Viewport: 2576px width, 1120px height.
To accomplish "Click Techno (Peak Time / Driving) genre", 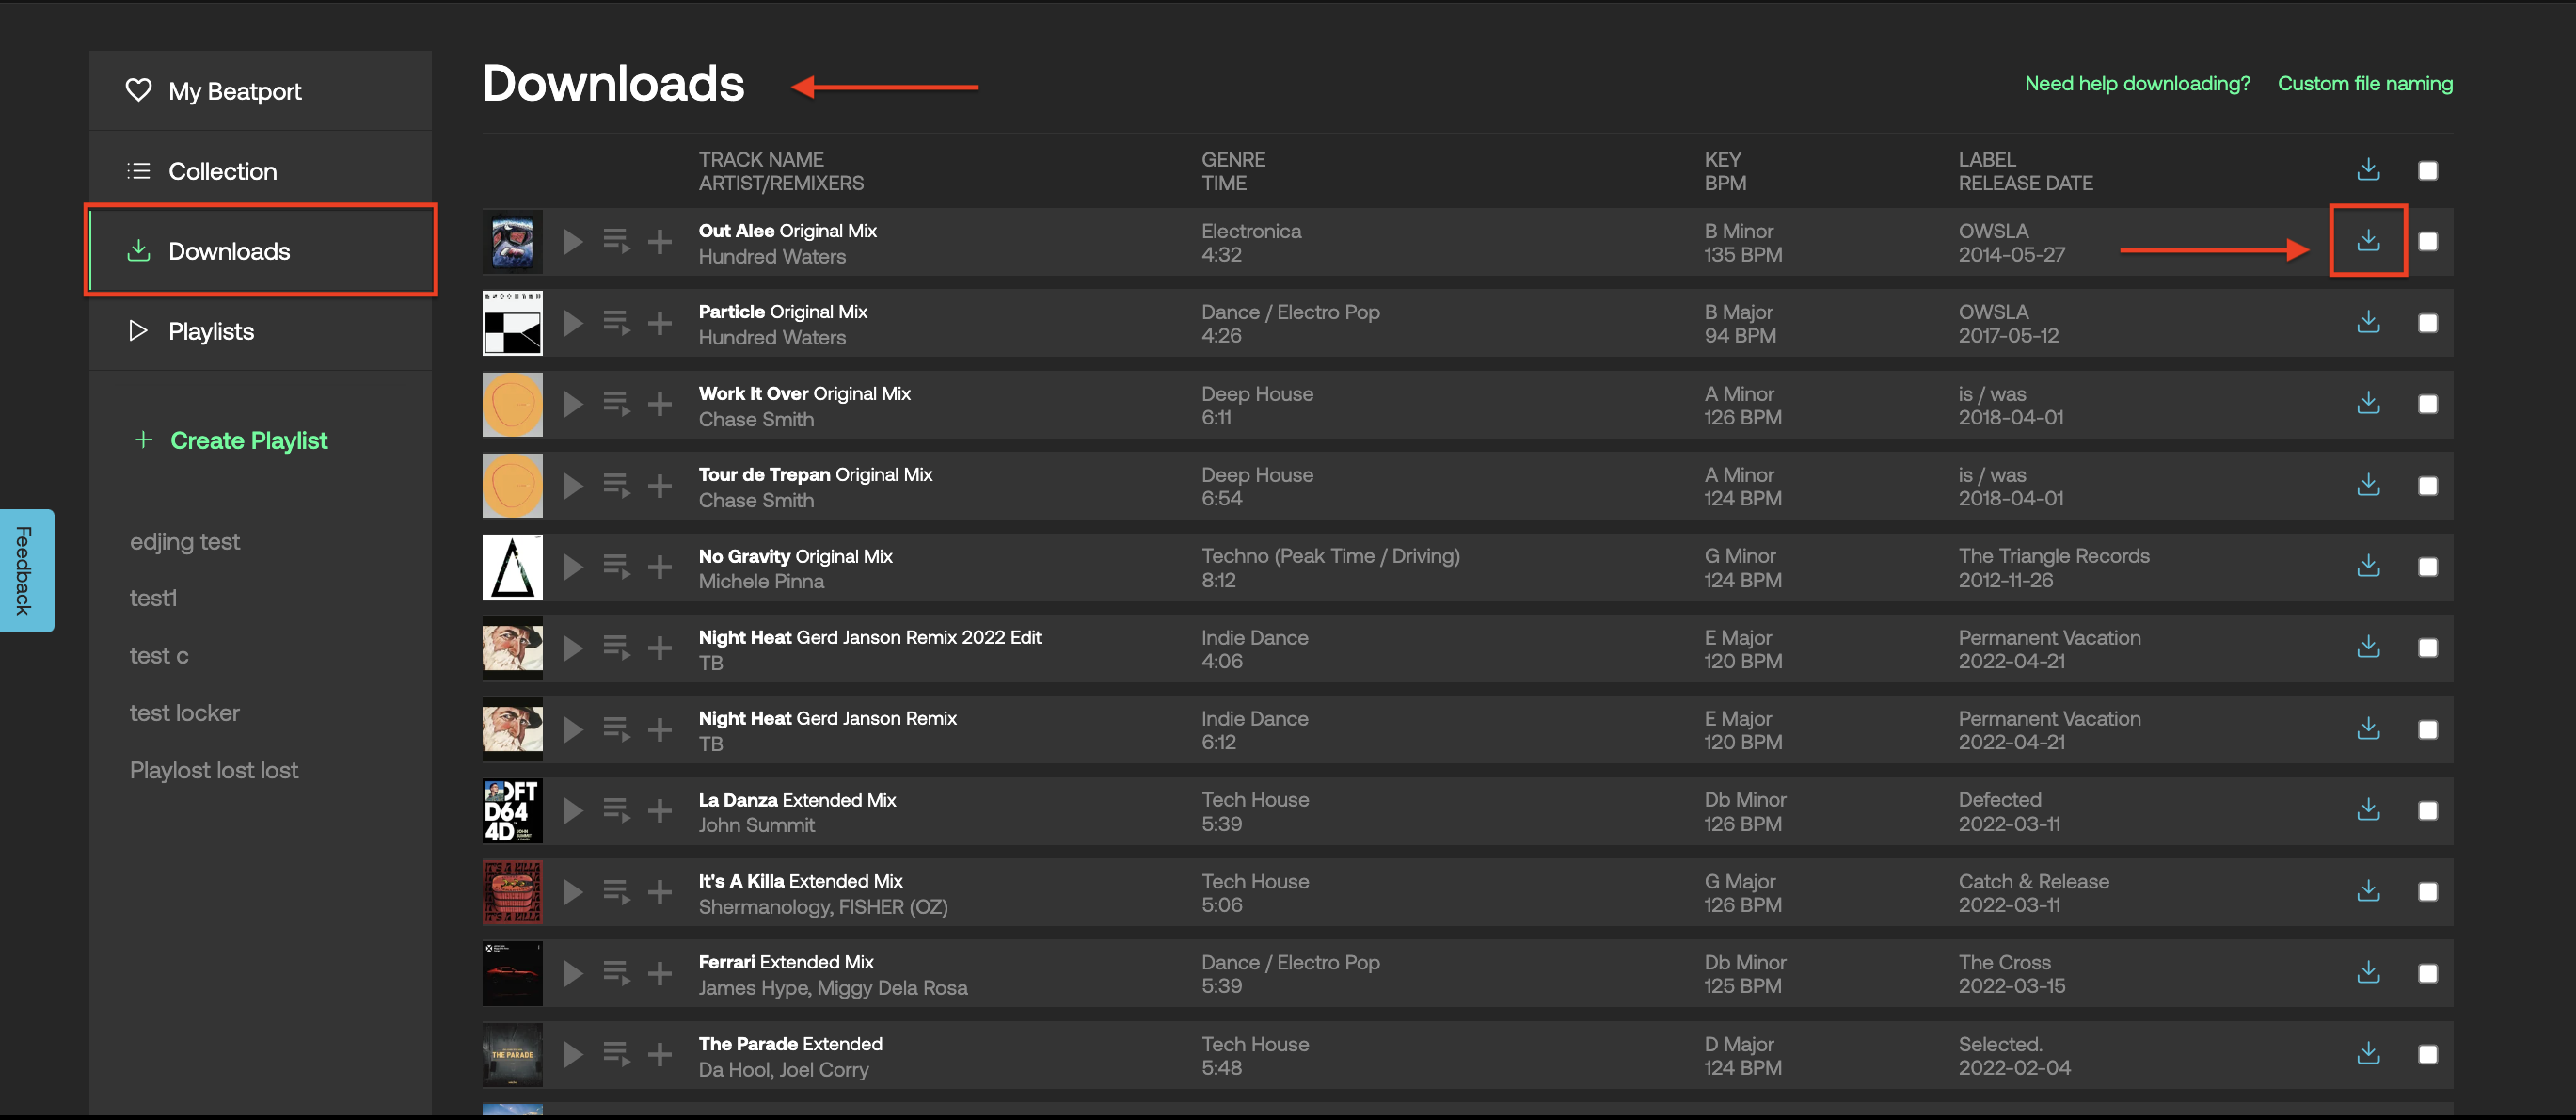I will (1330, 555).
